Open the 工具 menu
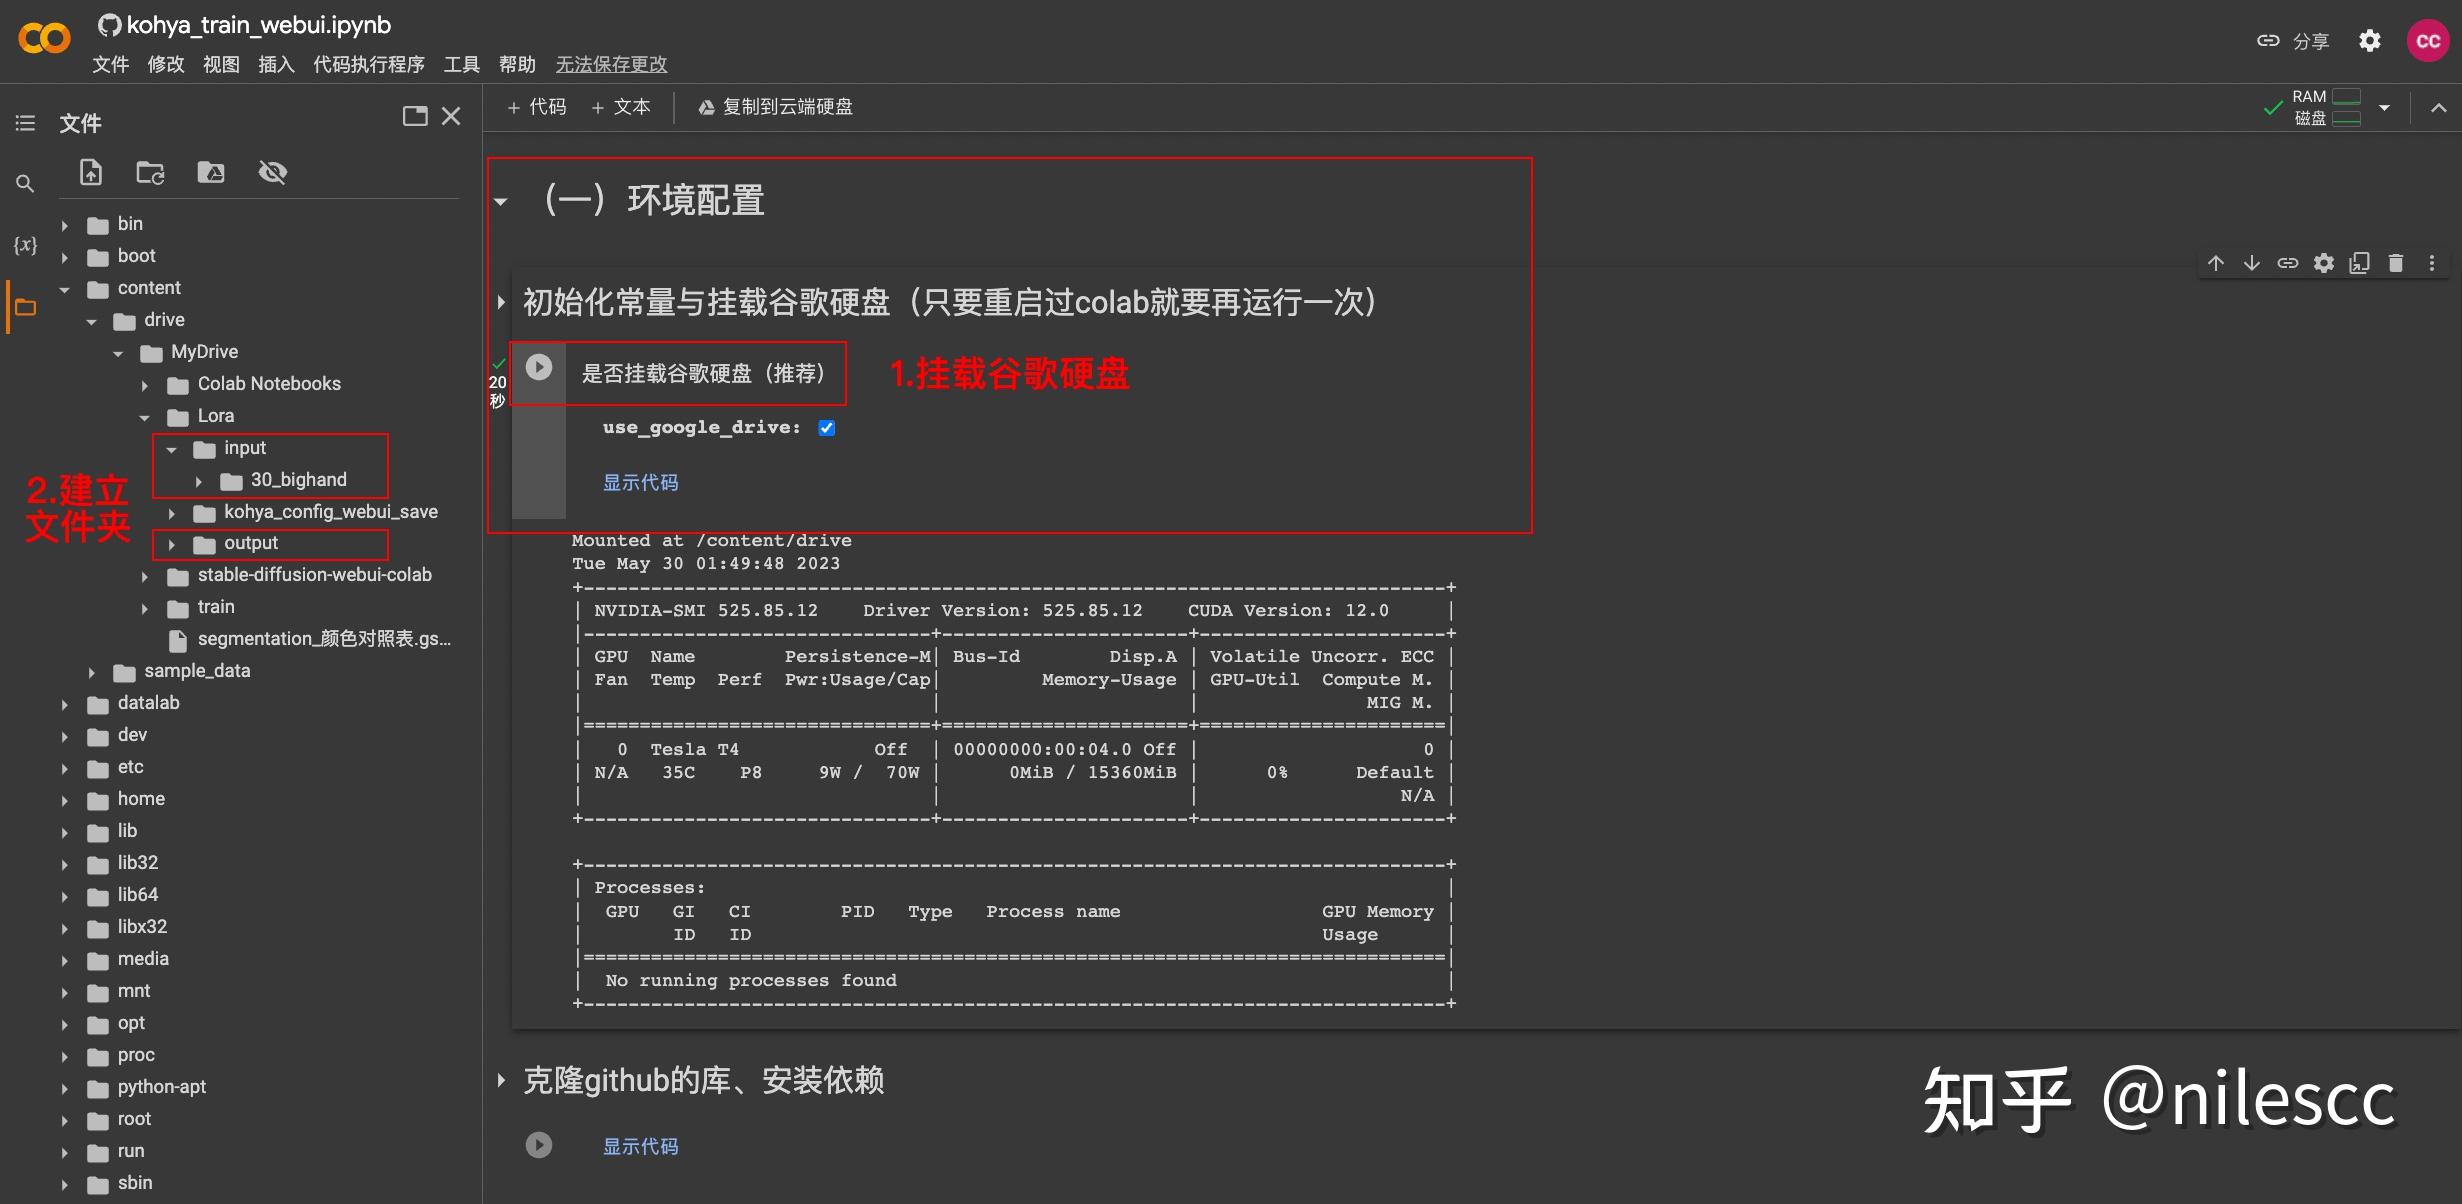The image size is (2462, 1204). click(461, 64)
